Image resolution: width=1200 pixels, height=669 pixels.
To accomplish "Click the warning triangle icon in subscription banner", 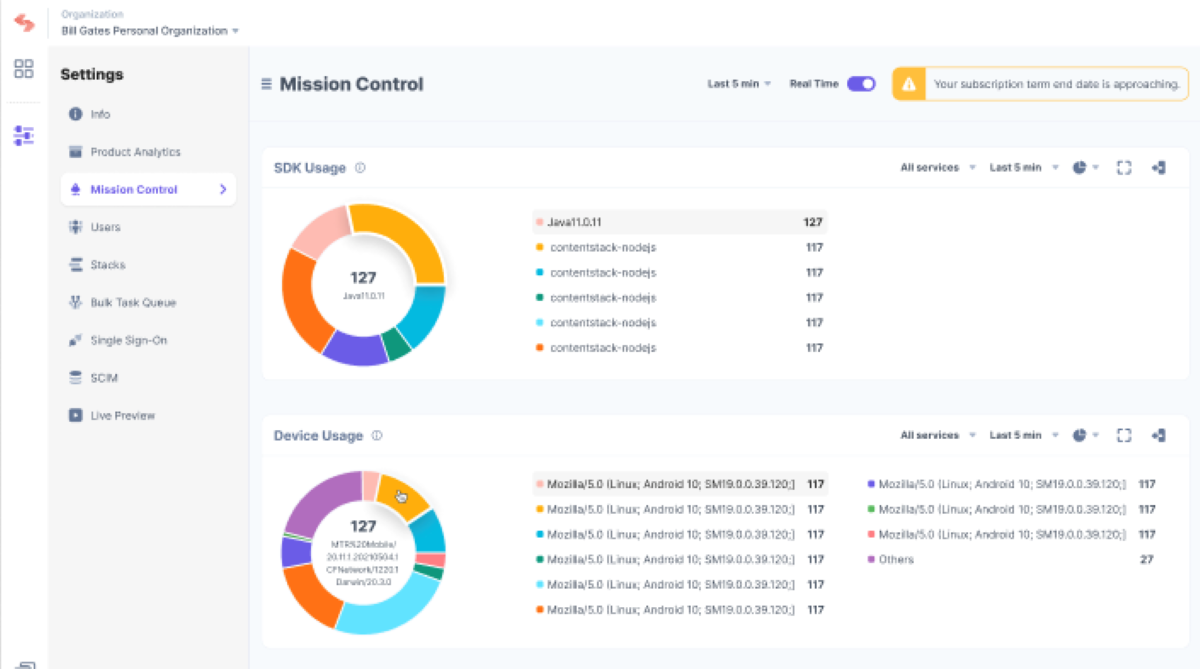I will click(908, 84).
